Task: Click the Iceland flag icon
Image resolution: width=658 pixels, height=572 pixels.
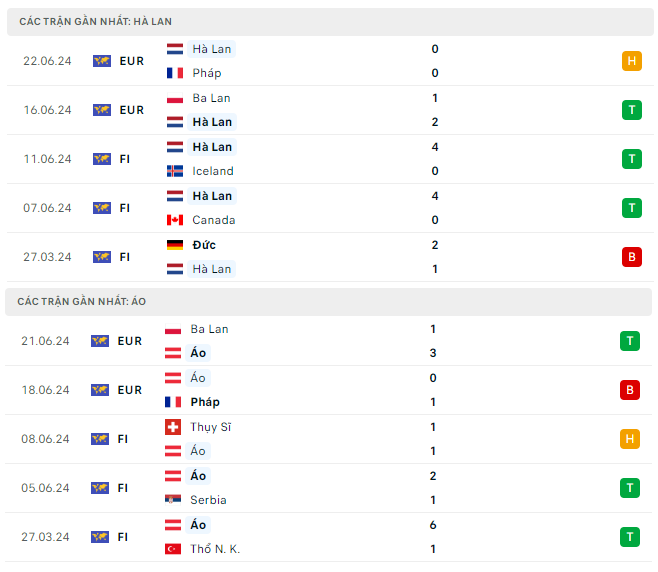Action: pyautogui.click(x=175, y=171)
